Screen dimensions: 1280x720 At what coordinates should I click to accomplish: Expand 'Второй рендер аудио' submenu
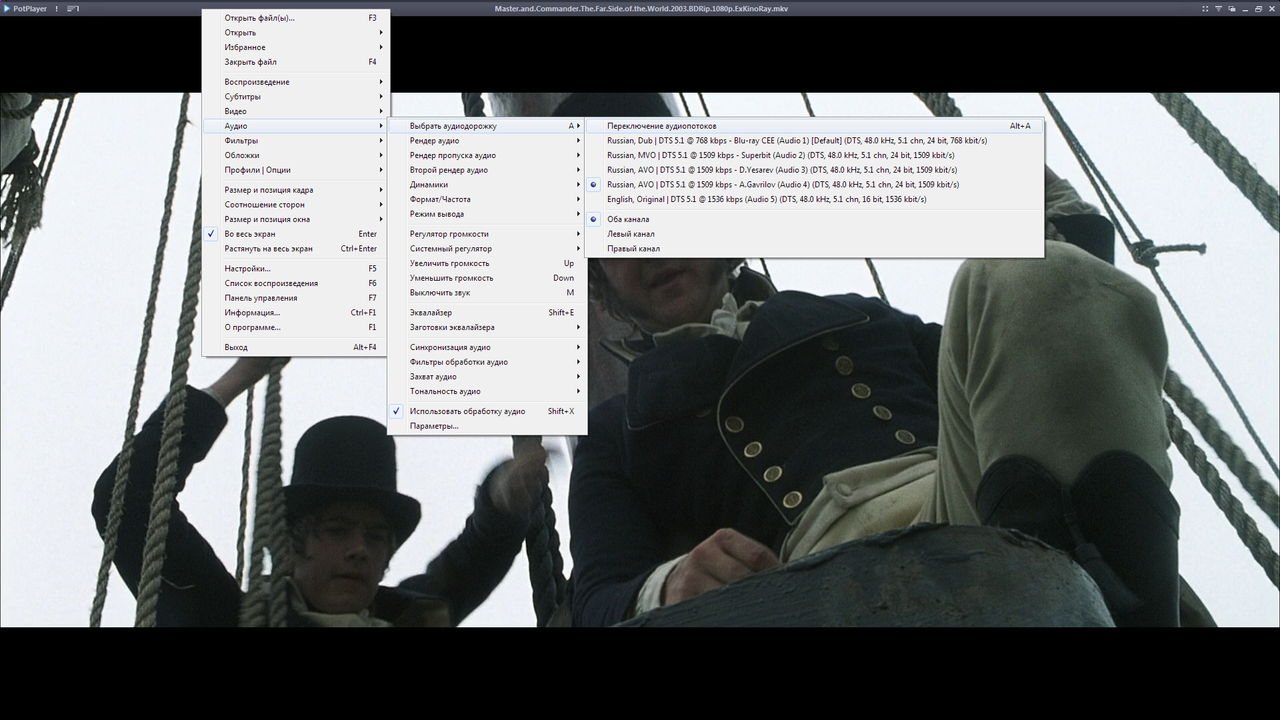[487, 170]
